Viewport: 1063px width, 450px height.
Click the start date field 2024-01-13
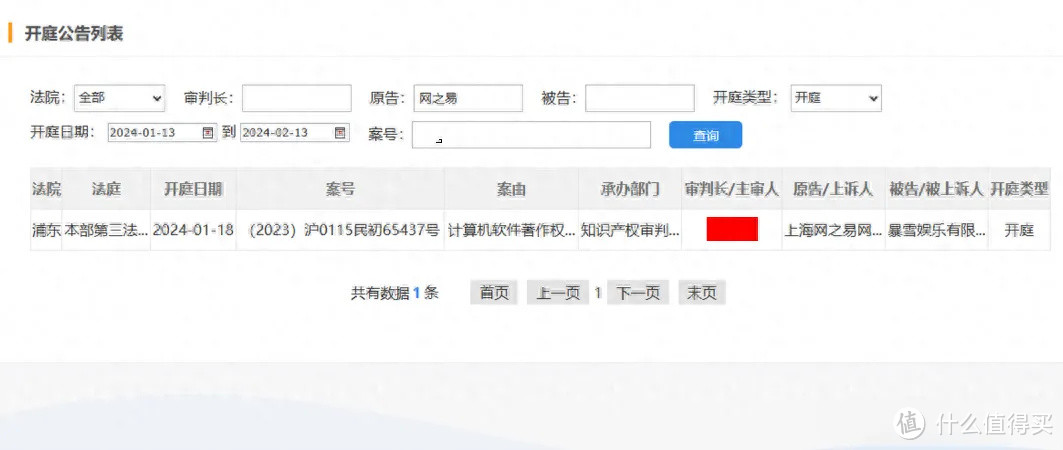pos(163,132)
